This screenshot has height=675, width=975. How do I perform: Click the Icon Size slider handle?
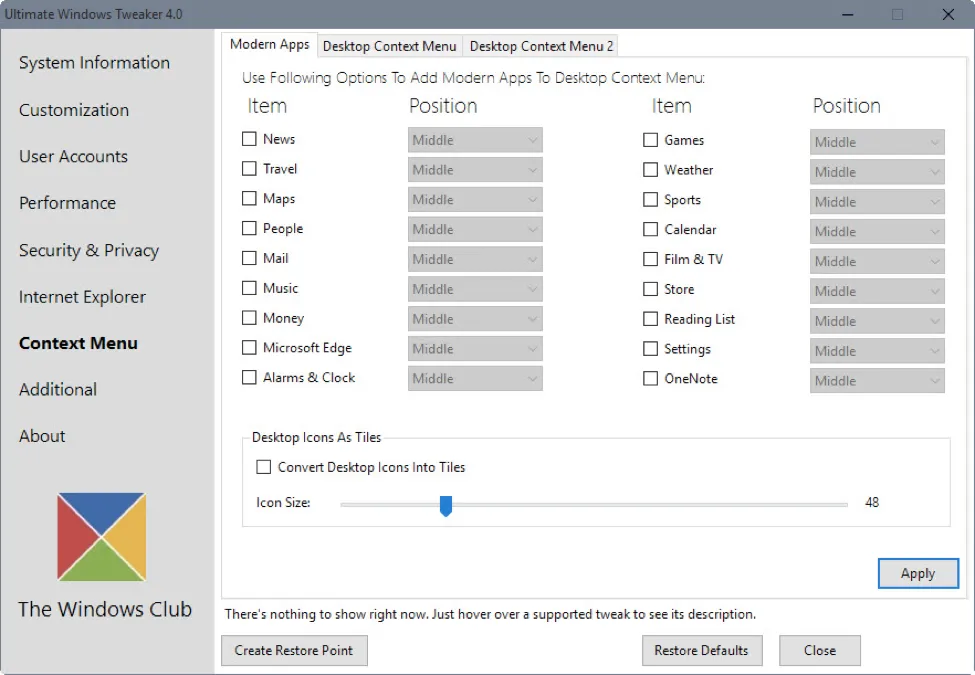(445, 506)
